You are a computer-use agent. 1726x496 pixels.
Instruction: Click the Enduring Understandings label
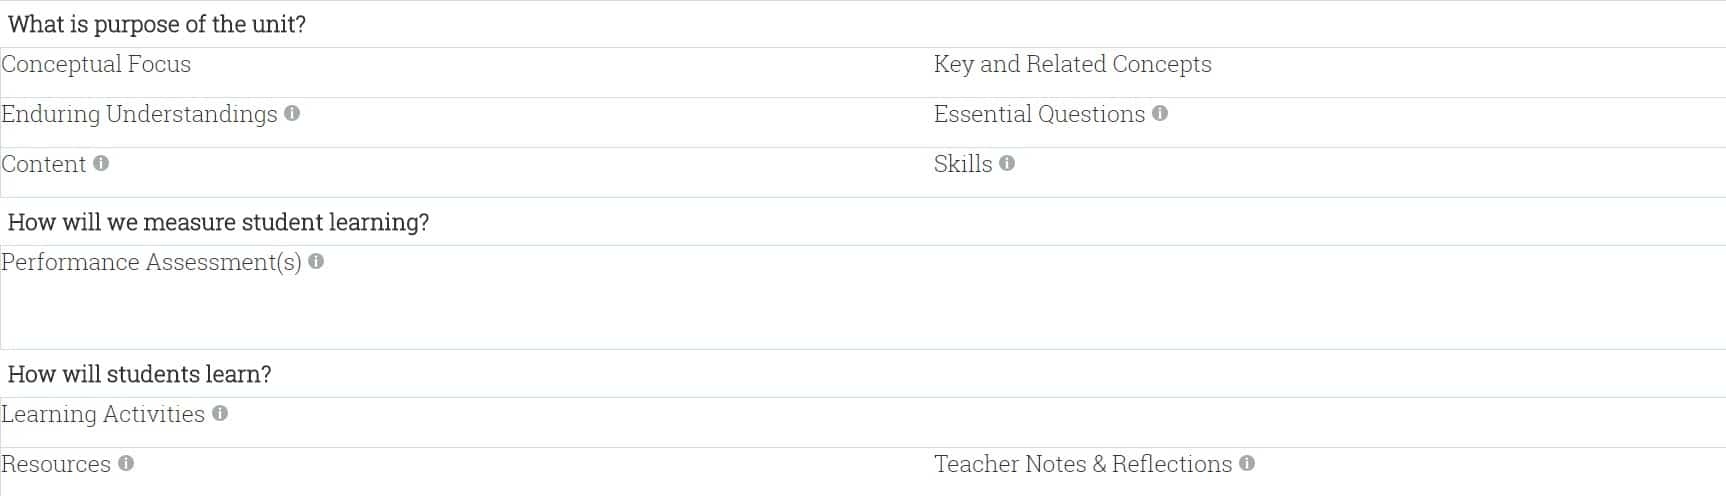point(139,115)
